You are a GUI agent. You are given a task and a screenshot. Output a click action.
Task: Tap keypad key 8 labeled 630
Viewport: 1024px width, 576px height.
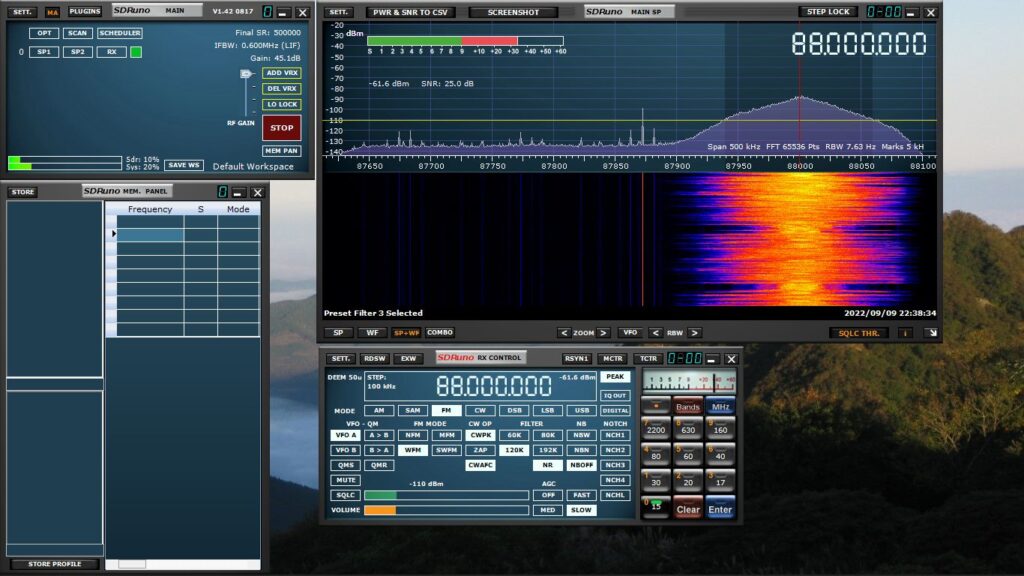(x=688, y=428)
